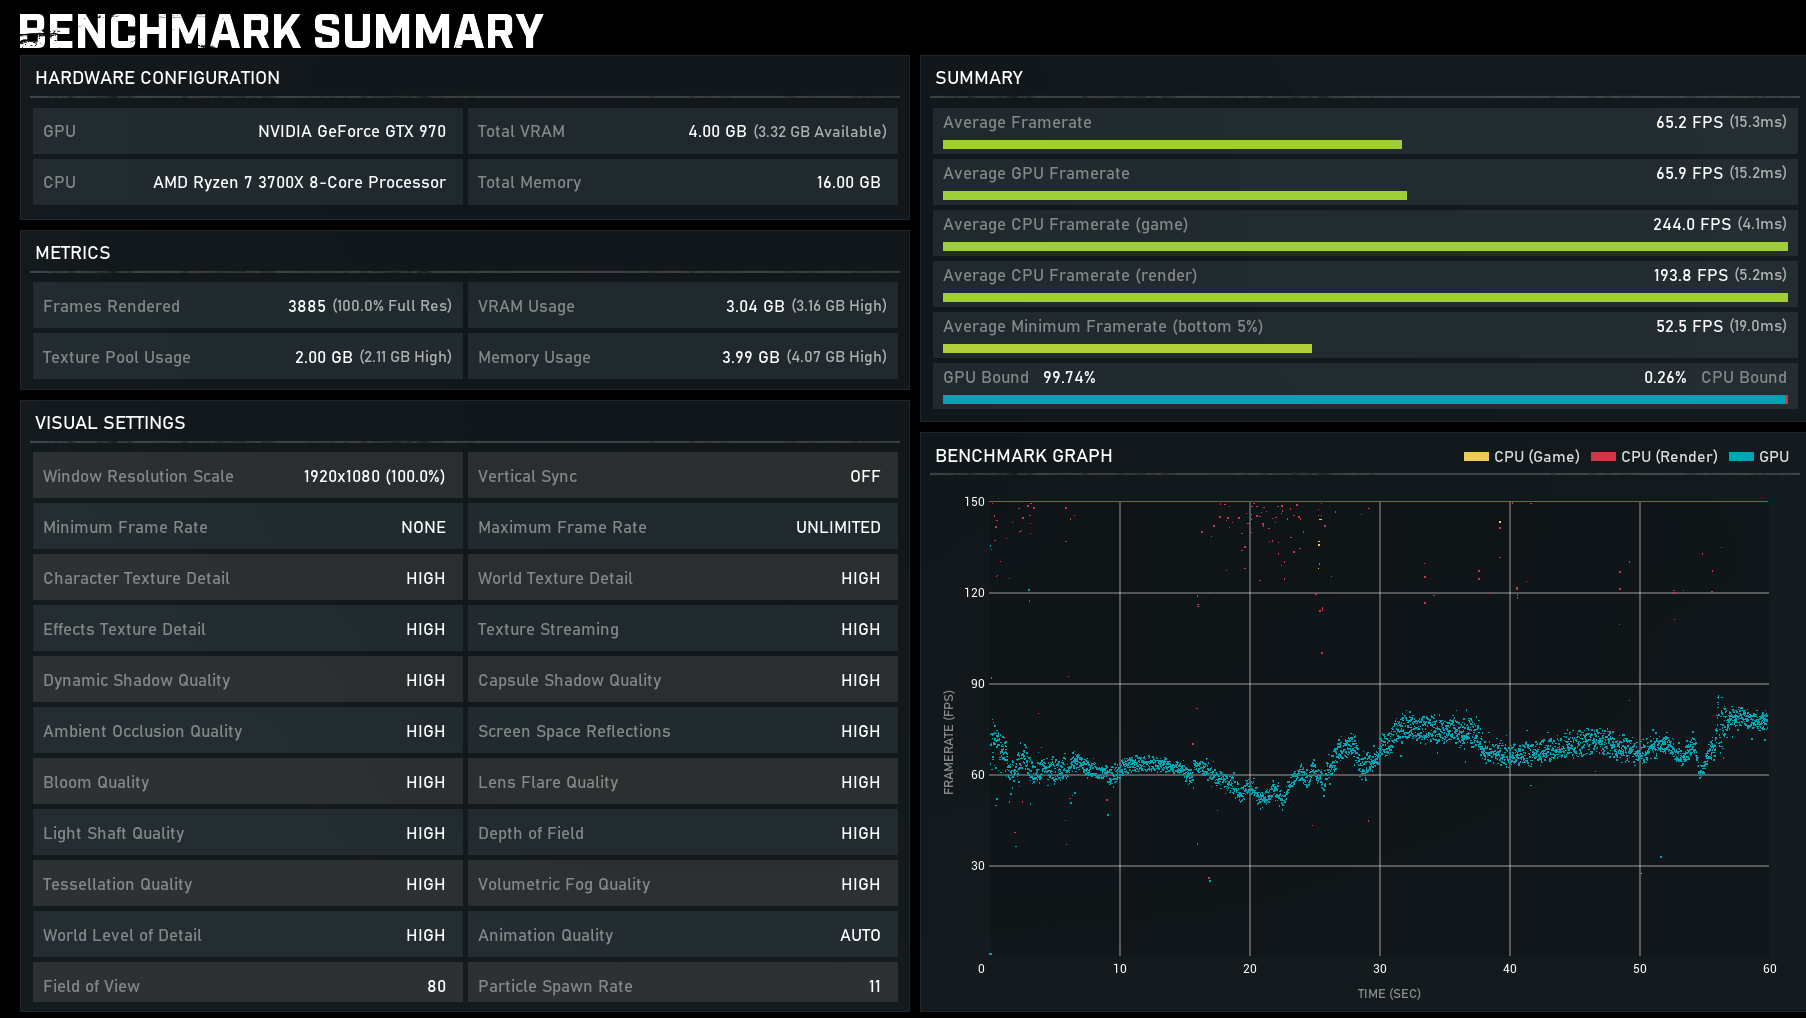The width and height of the screenshot is (1806, 1018).
Task: Click the Benchmark Graph title
Action: pyautogui.click(x=1023, y=456)
